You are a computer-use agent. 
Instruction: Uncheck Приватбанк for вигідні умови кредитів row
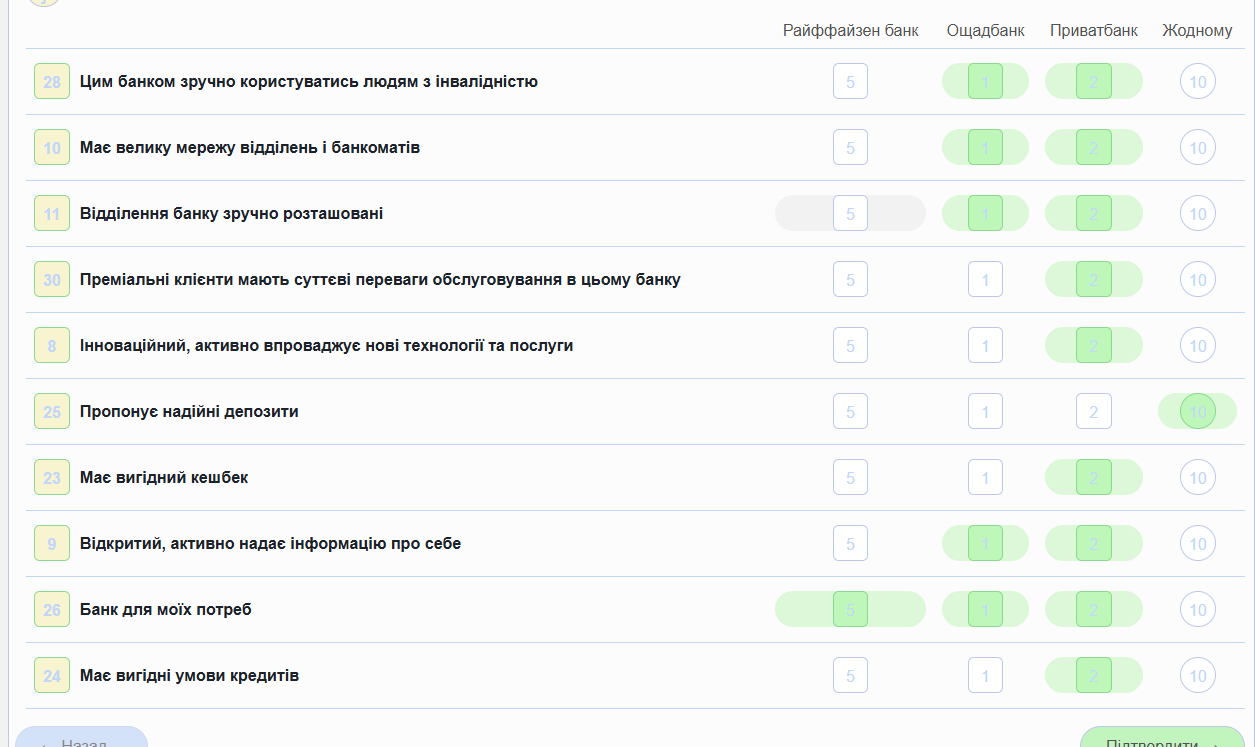(1094, 675)
